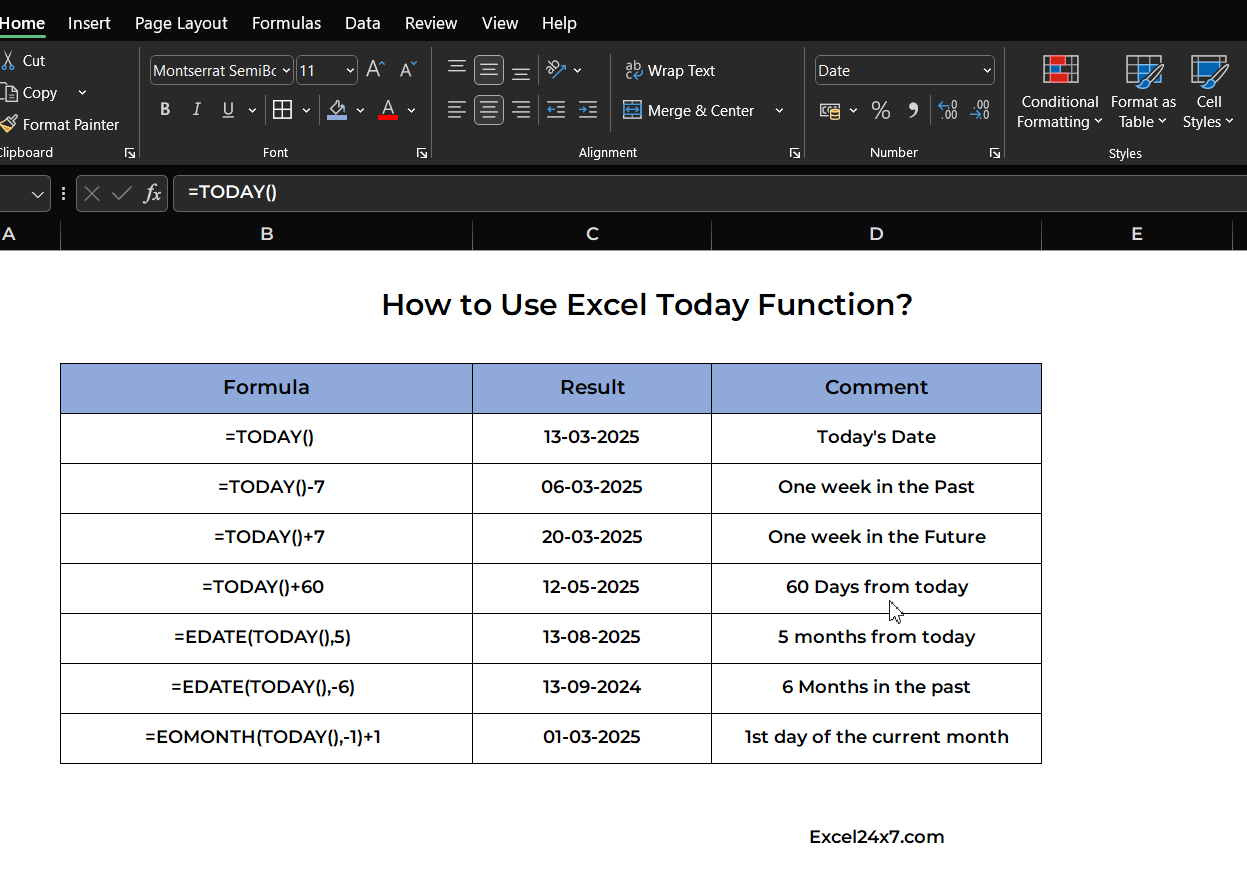
Task: Open the View tab
Action: 499,22
